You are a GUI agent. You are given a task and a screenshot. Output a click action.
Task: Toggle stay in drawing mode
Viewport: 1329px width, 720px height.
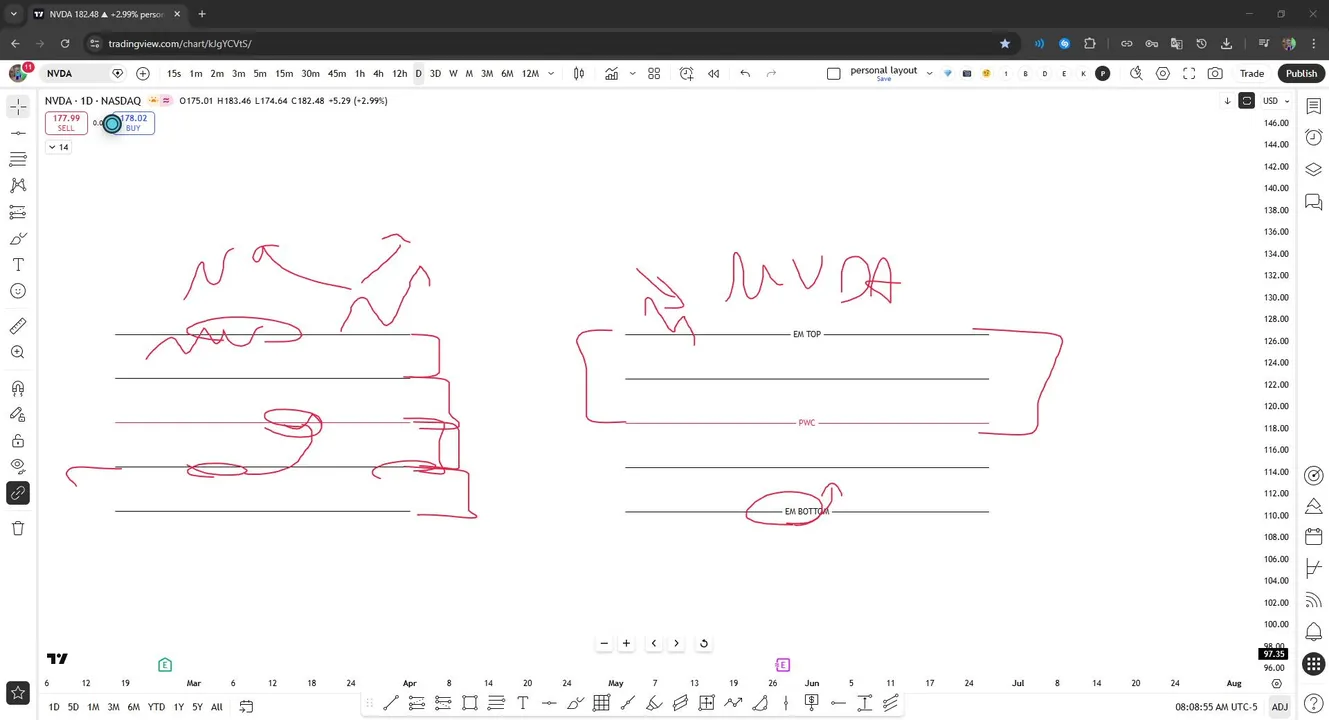click(18, 414)
